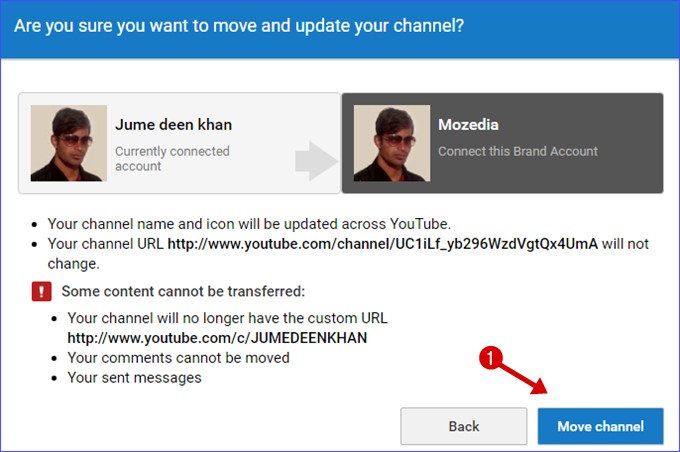Viewport: 680px width, 452px height.
Task: Confirm with the Move channel button
Action: pos(600,426)
